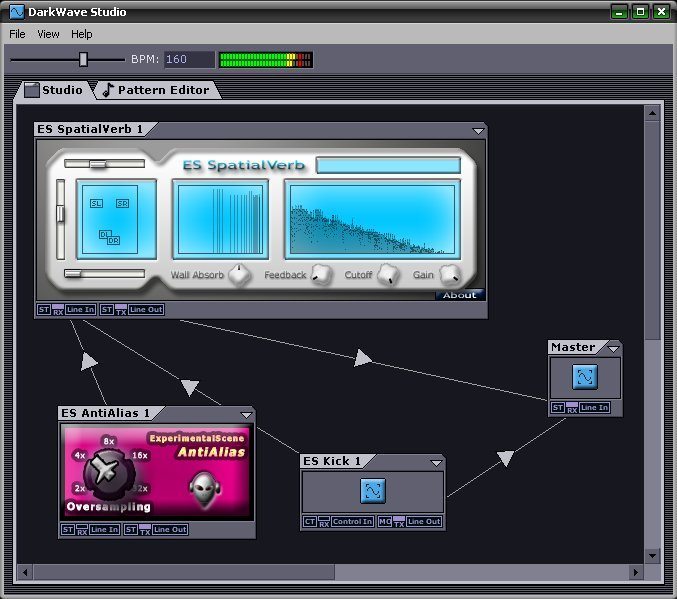Screen dimensions: 677x599
Task: Click the ST badge on Master Line In
Action: pyautogui.click(x=558, y=408)
